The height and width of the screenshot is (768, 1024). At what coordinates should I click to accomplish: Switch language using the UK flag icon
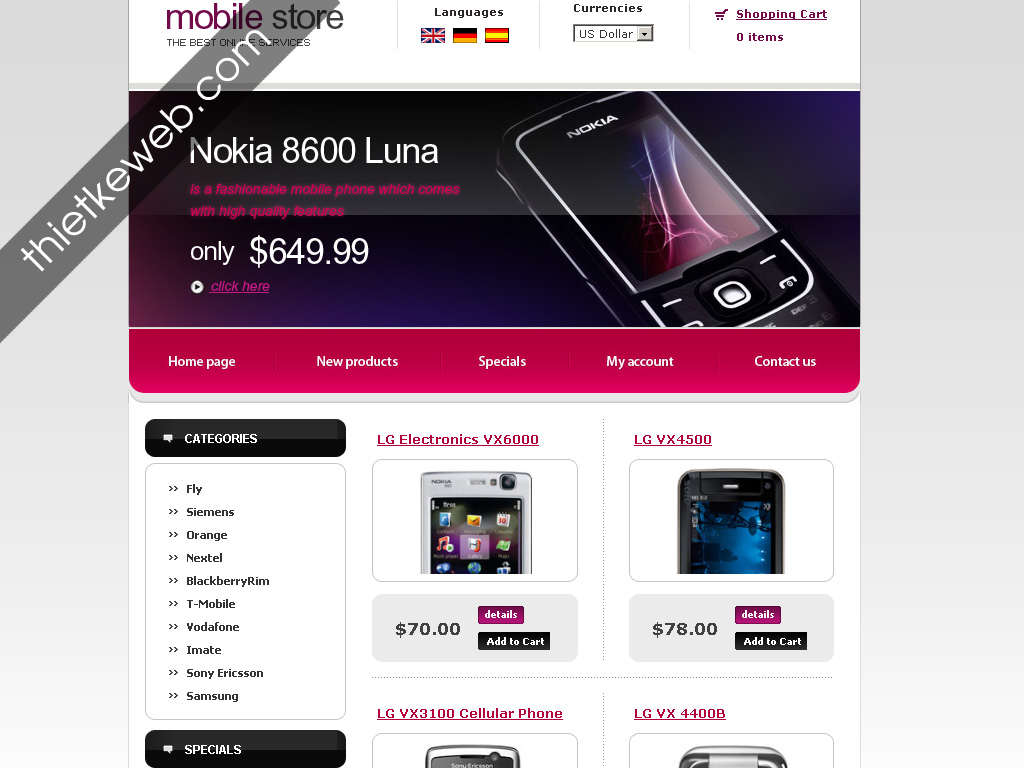coord(433,35)
